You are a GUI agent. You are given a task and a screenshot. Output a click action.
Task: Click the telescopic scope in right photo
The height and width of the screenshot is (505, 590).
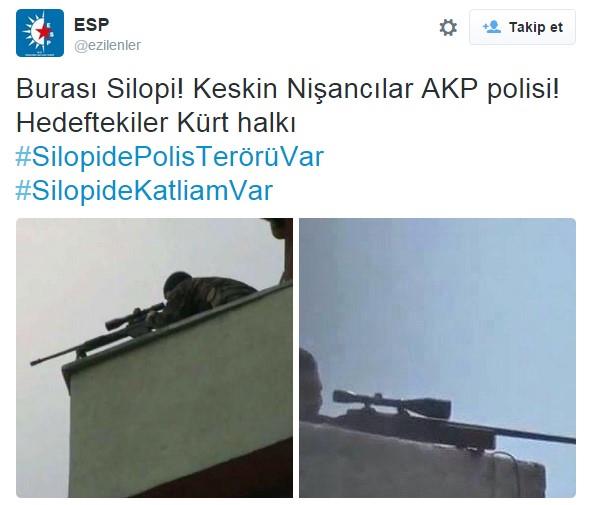point(391,403)
